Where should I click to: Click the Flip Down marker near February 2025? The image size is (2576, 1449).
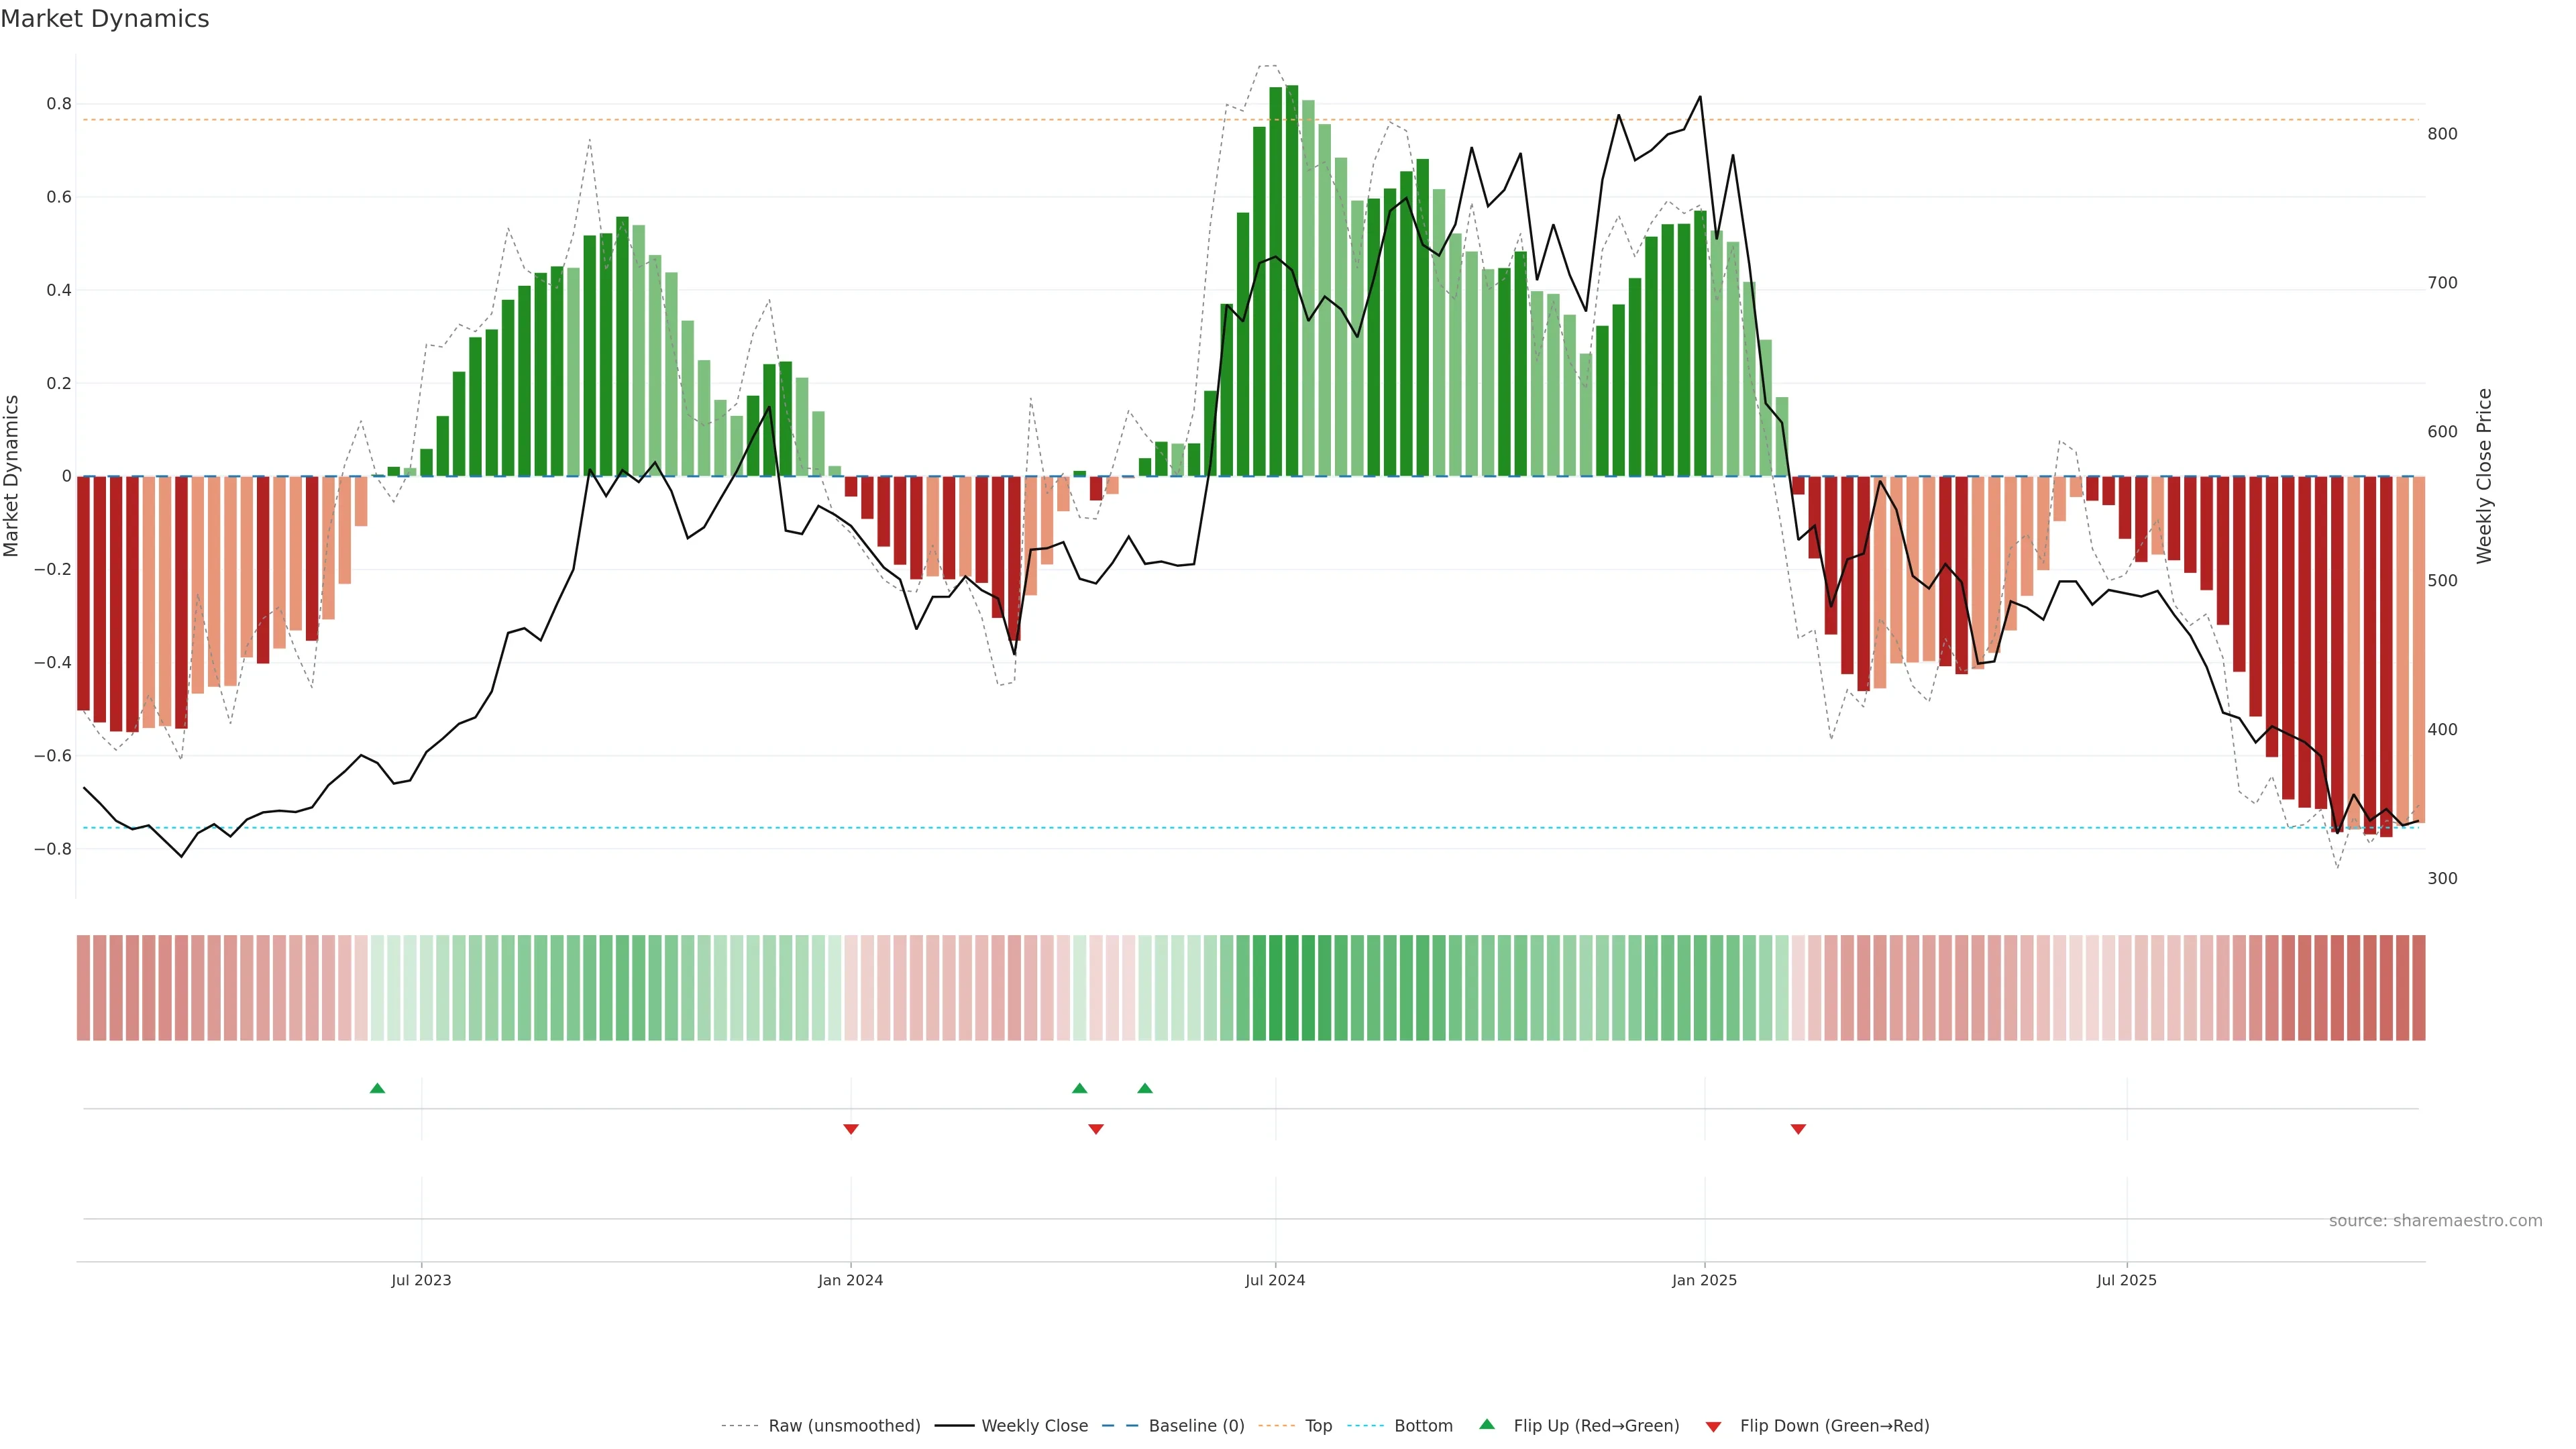coord(1798,1129)
